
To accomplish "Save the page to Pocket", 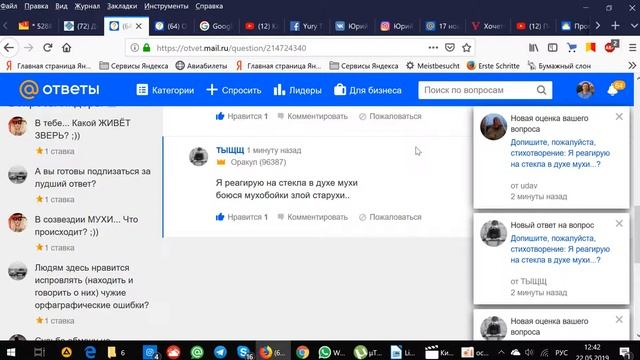I will point(450,48).
